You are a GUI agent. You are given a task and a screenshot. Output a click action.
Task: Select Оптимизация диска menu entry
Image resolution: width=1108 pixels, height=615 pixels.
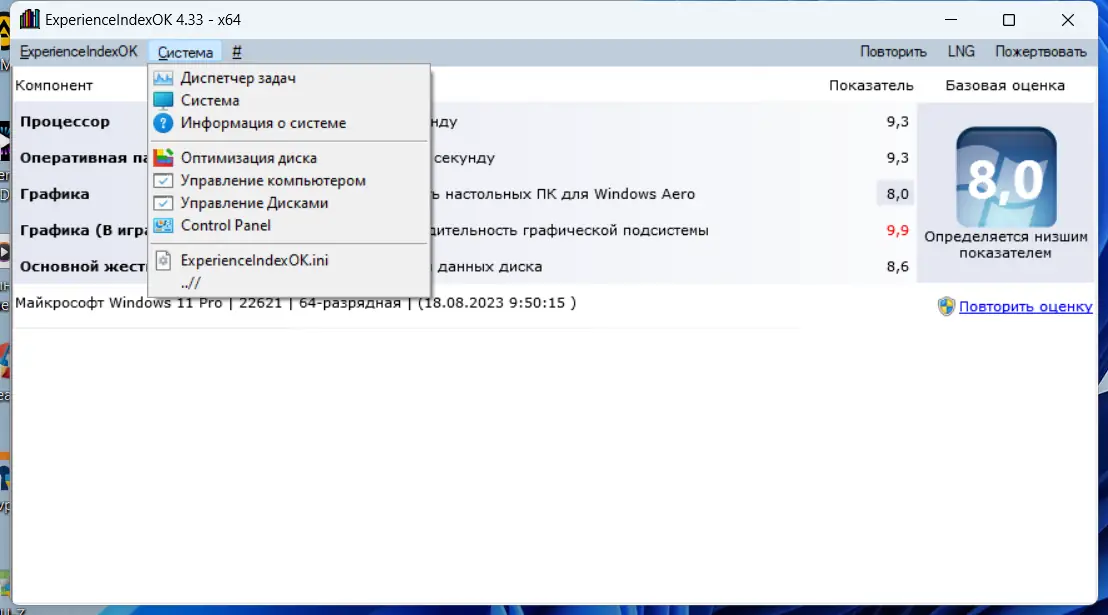point(290,158)
